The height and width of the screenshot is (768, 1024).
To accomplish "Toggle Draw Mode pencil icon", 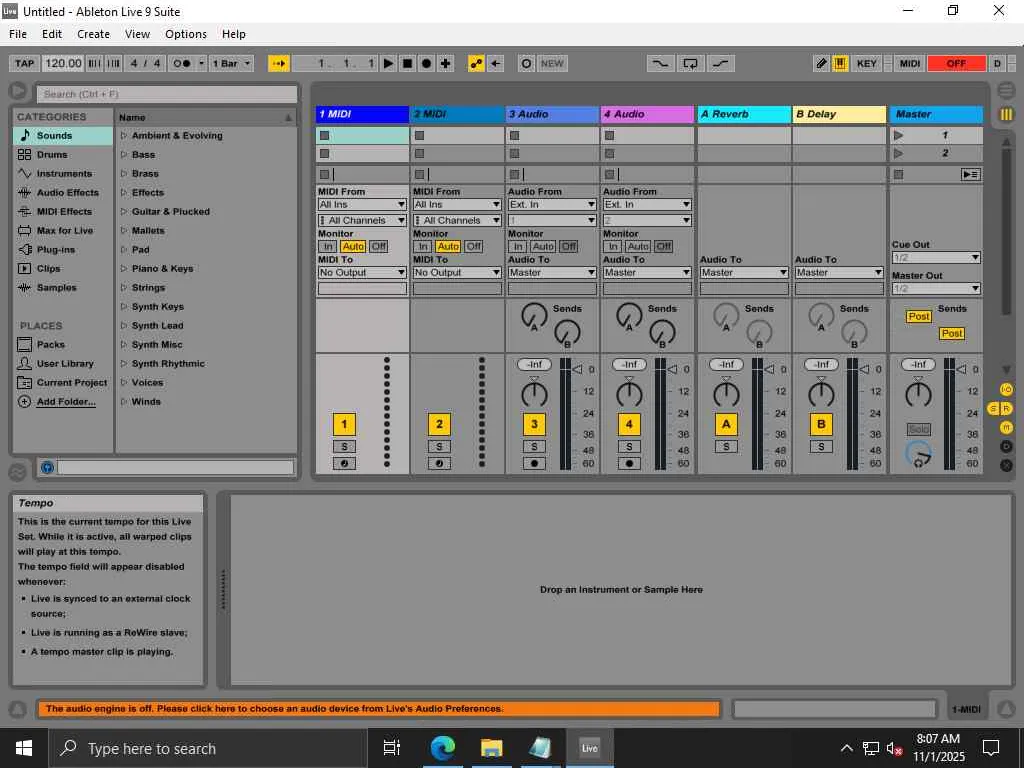I will tap(822, 63).
